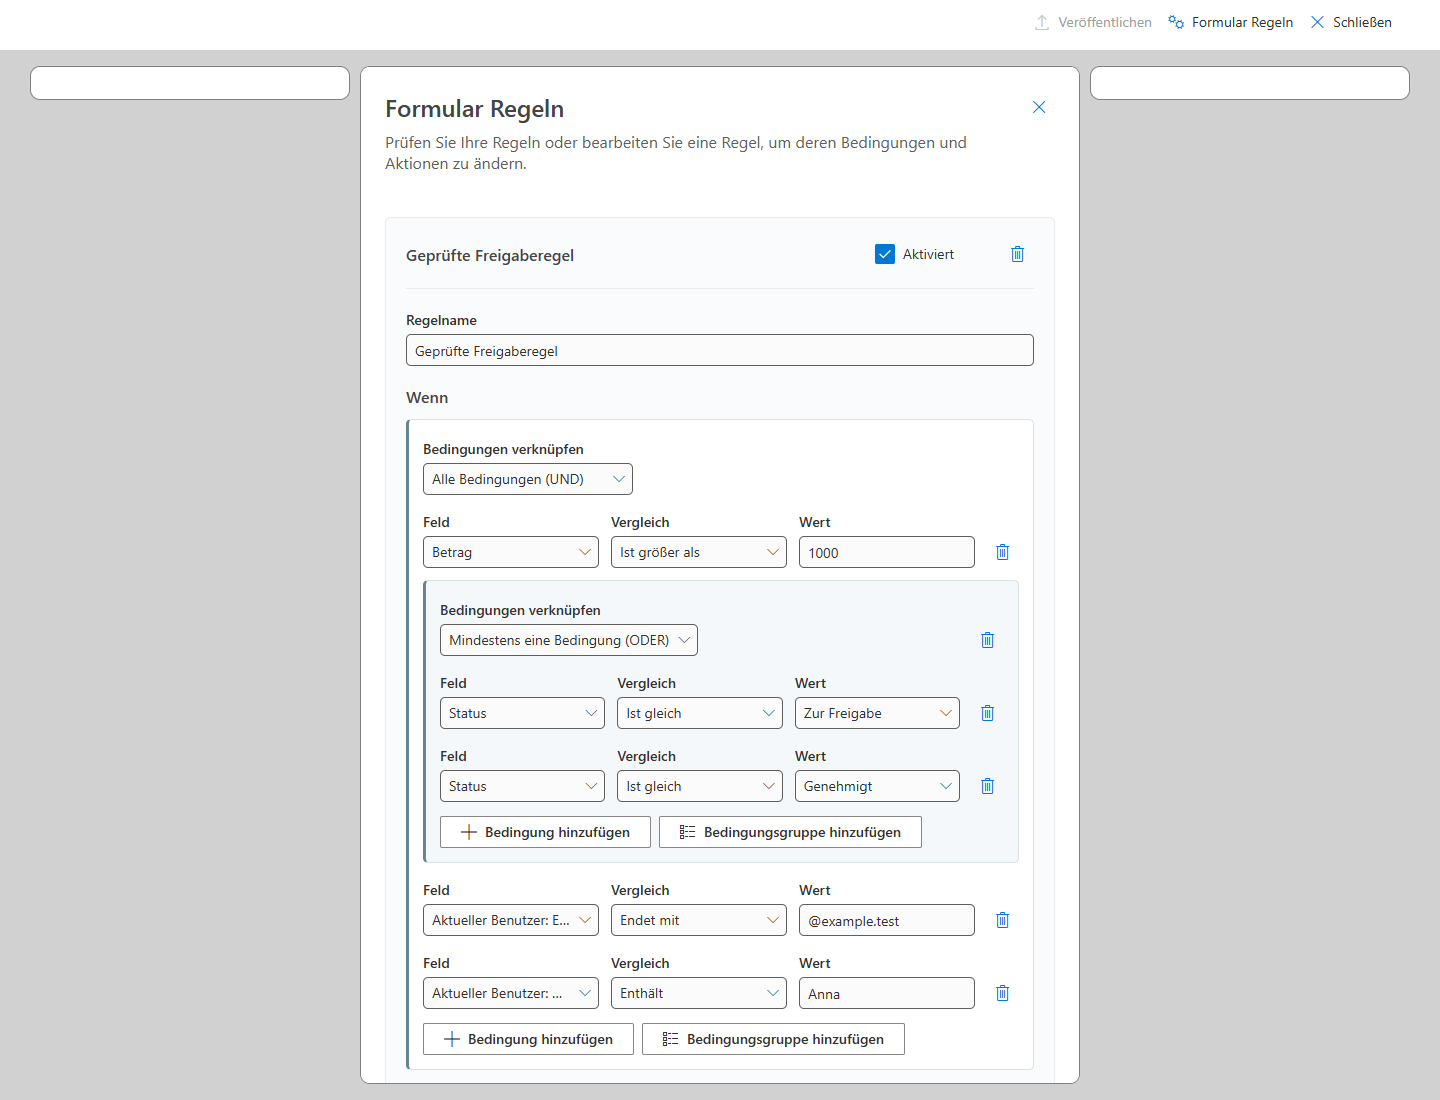Open Formular Regeln from top bar
The width and height of the screenshot is (1440, 1100).
tap(1230, 22)
